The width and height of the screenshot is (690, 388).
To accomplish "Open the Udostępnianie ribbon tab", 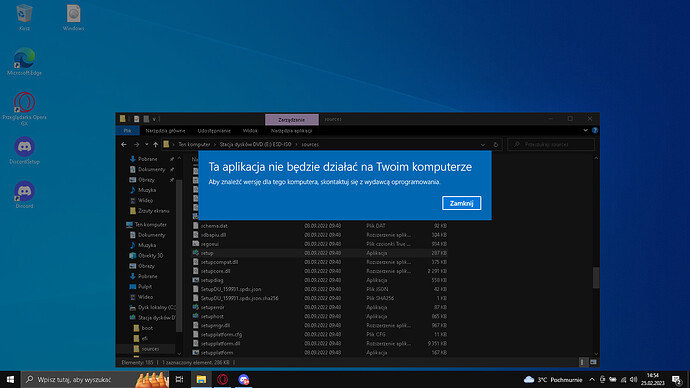I will (214, 131).
